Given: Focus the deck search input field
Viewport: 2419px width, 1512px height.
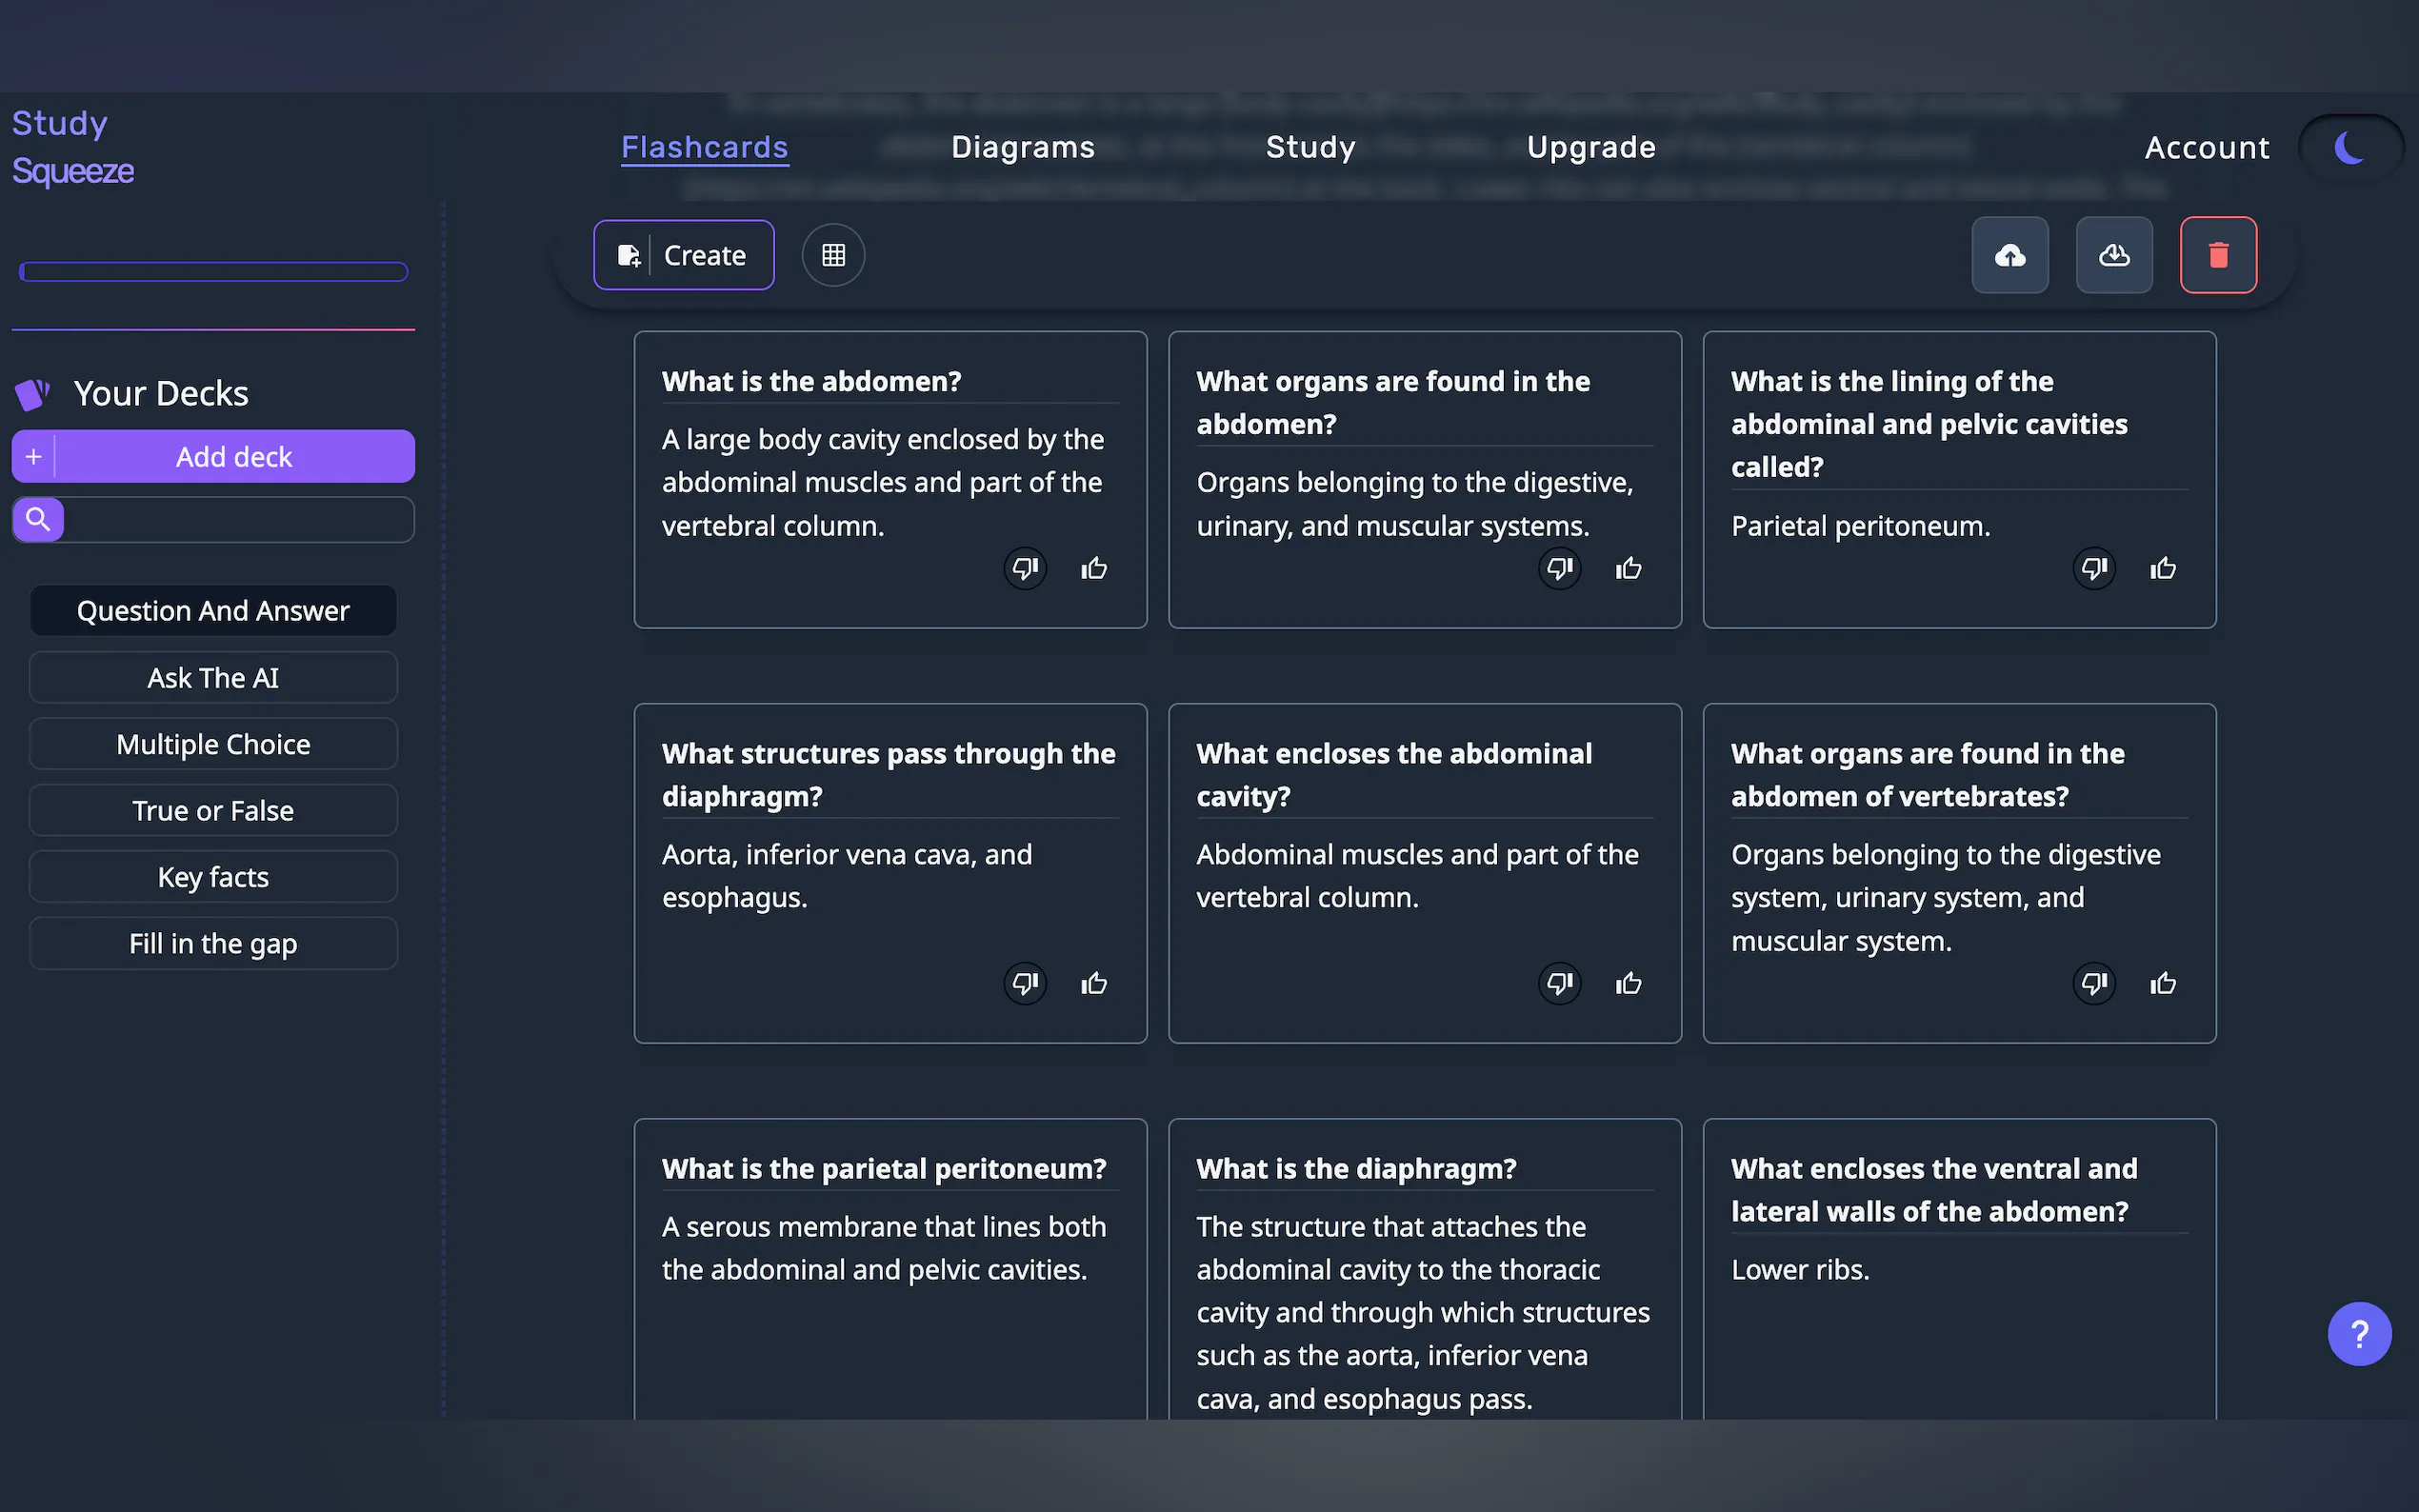Looking at the screenshot, I should pyautogui.click(x=238, y=520).
